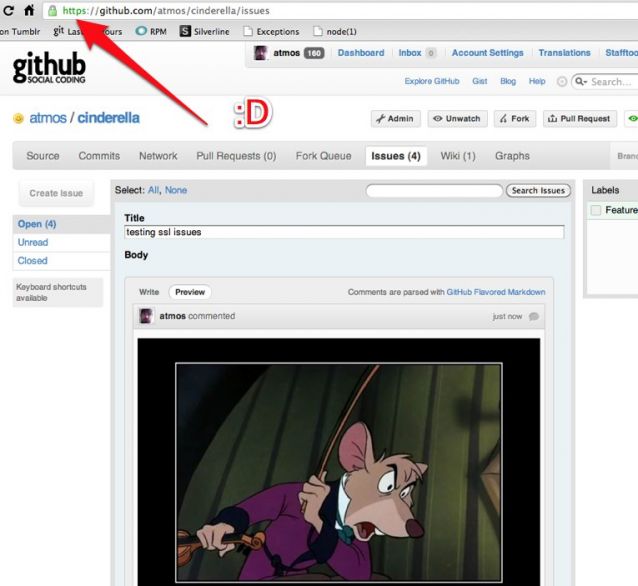The height and width of the screenshot is (586, 638).
Task: Click the green SSL padlock icon
Action: (x=52, y=10)
